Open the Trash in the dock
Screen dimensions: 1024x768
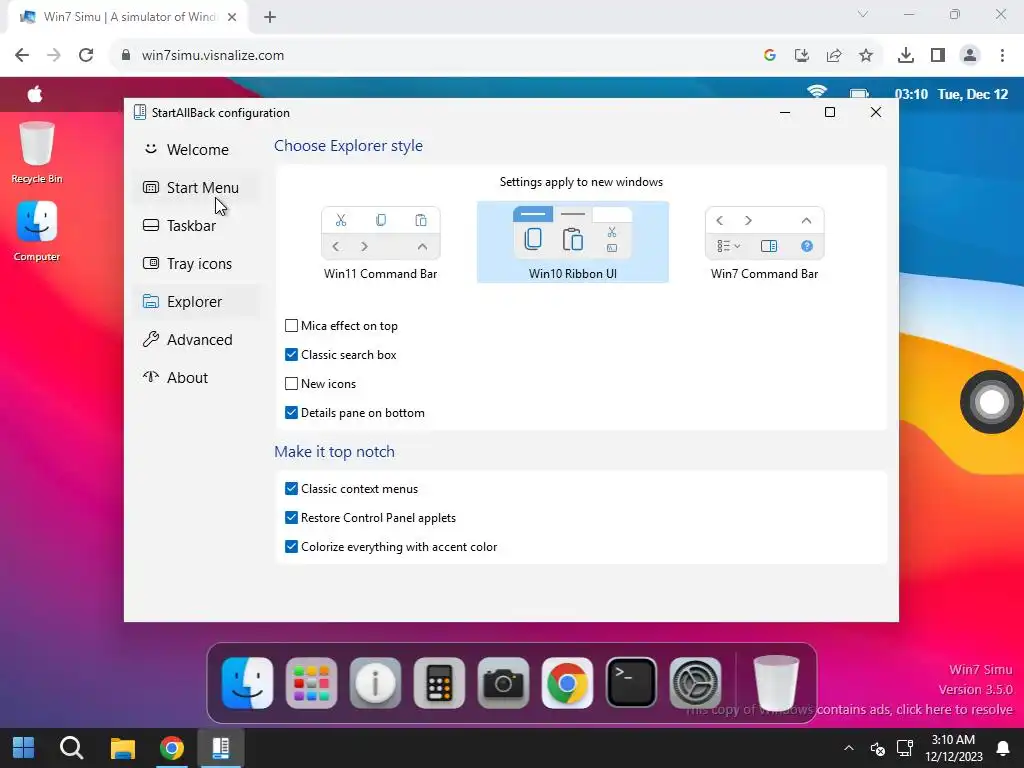click(776, 682)
